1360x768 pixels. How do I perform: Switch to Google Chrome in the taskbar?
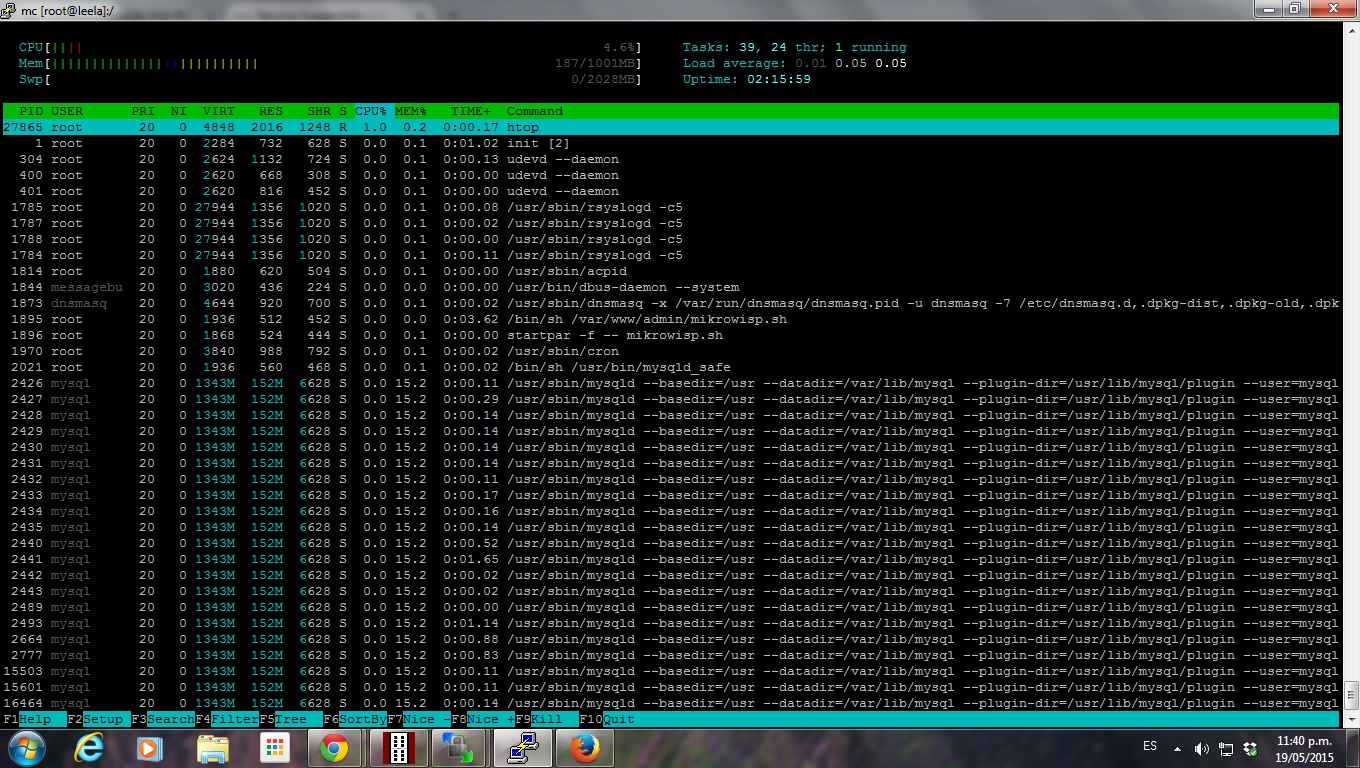tap(334, 748)
